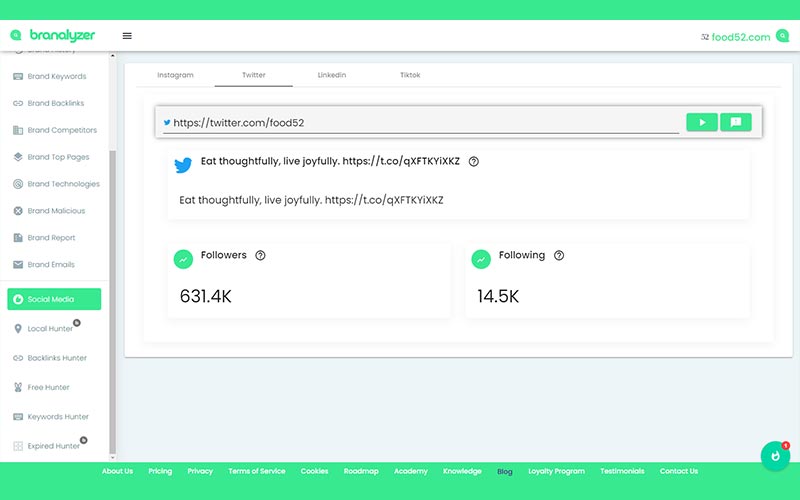Switch to the Tiktok tab

pos(410,75)
